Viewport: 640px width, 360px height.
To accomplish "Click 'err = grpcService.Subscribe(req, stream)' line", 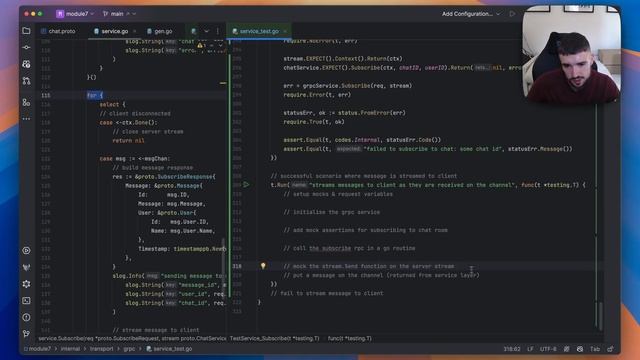I will [347, 86].
